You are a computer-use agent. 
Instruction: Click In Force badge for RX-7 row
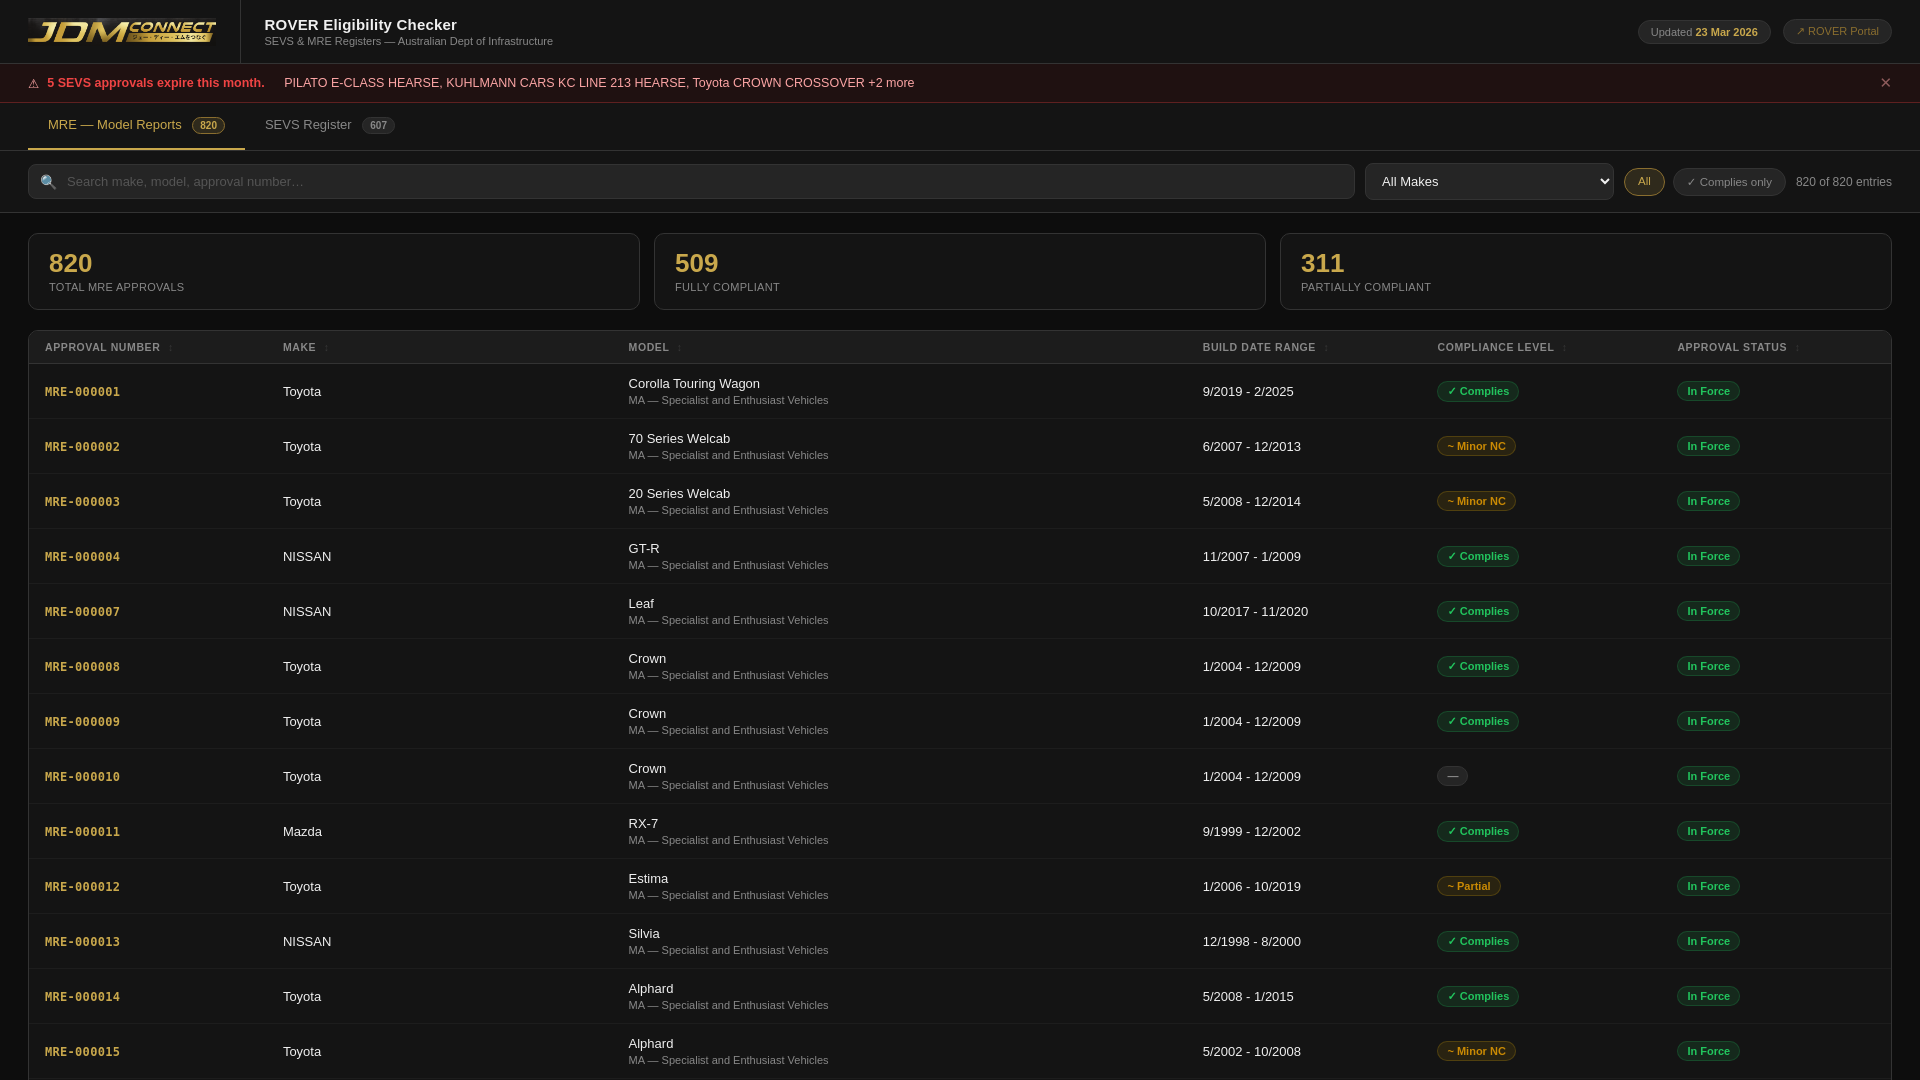[1708, 832]
